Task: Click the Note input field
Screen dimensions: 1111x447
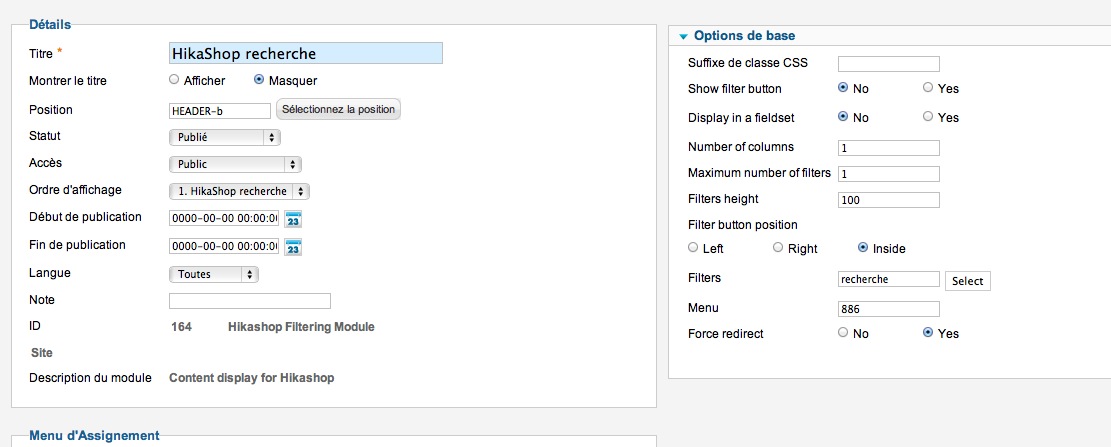Action: (250, 301)
